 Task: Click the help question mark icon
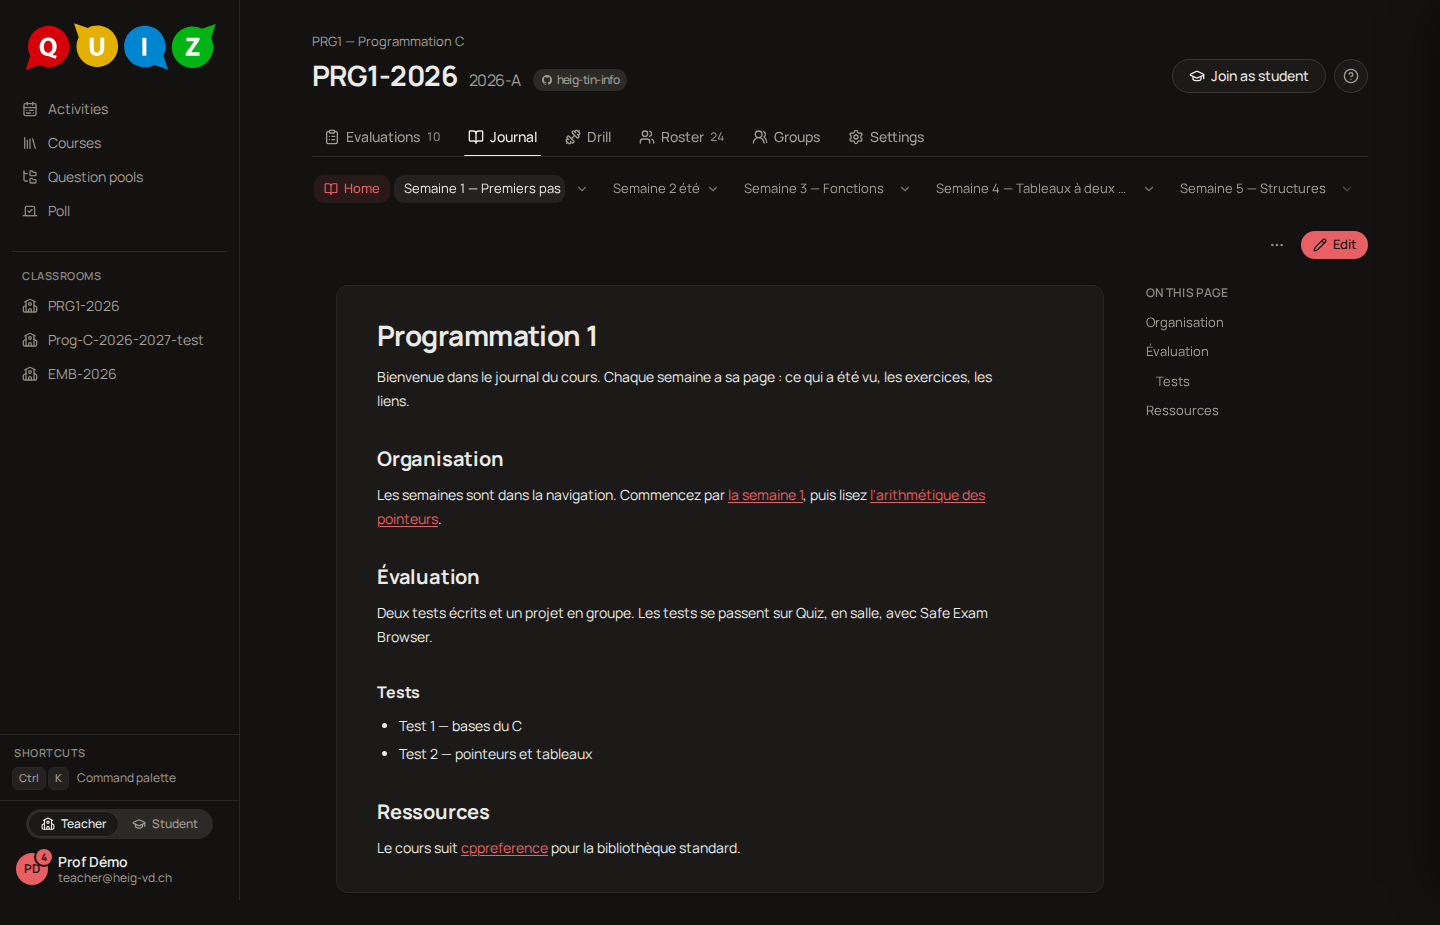(x=1351, y=76)
